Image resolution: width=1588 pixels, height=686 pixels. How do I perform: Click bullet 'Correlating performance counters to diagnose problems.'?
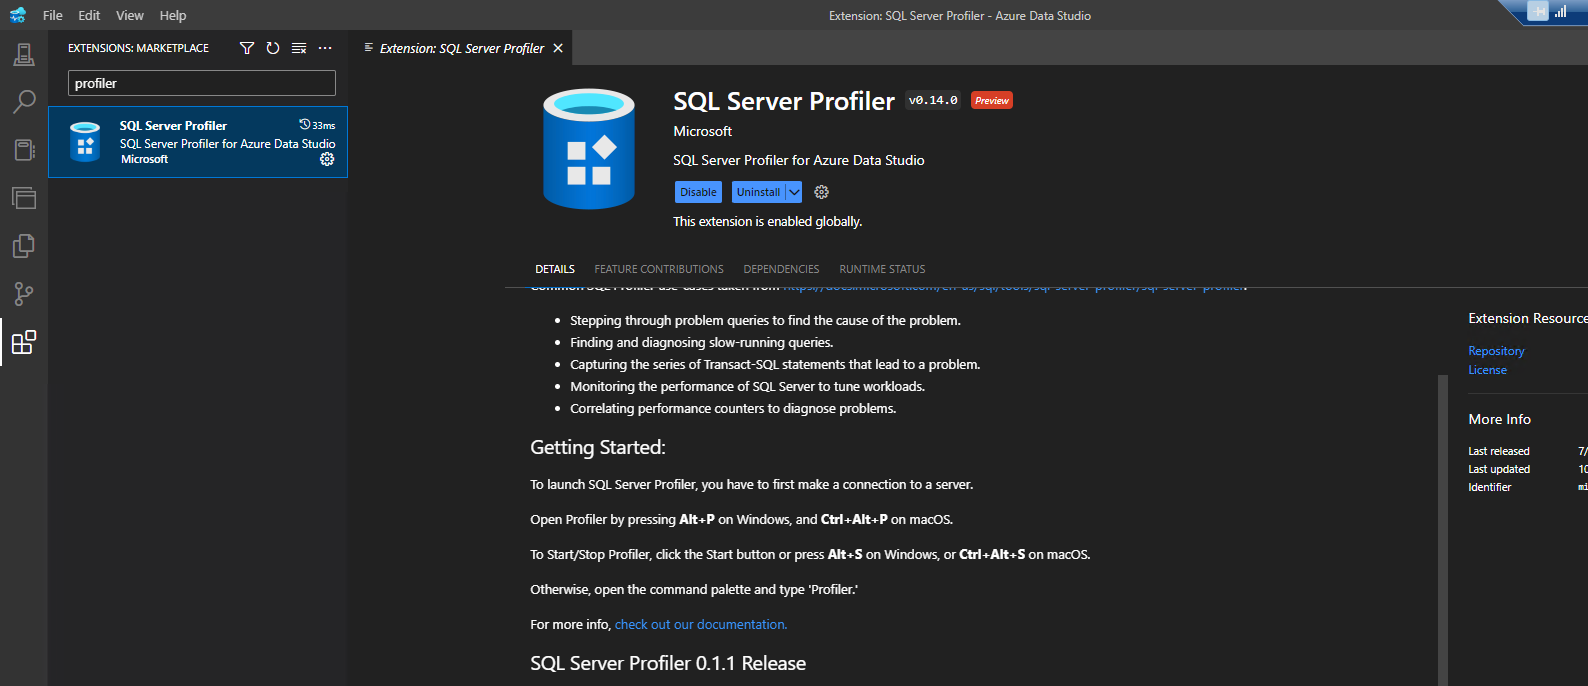(733, 408)
